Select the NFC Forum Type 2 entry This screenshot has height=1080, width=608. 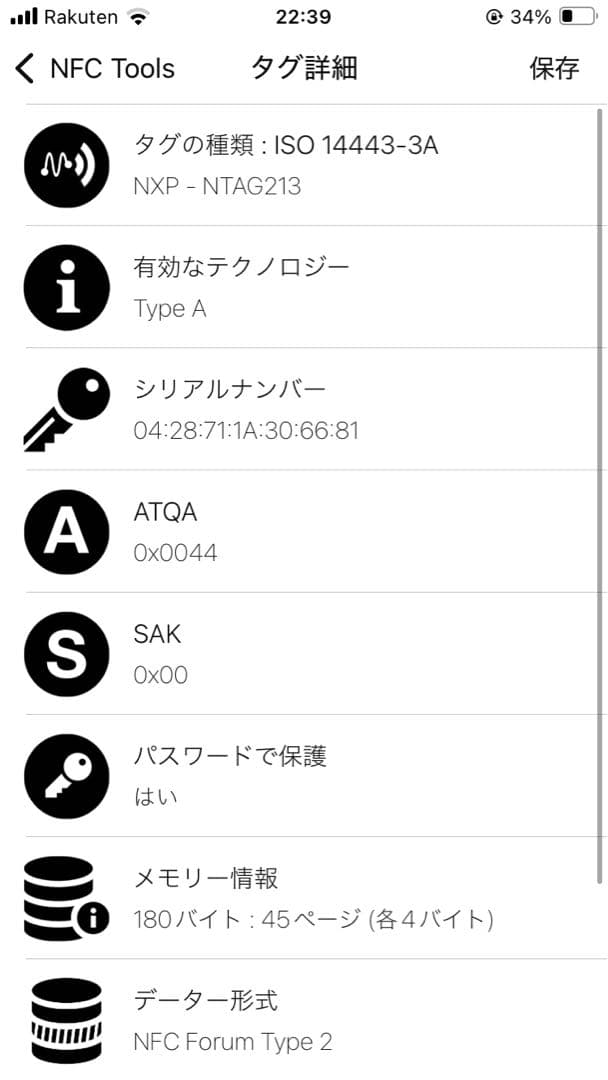pyautogui.click(x=233, y=1041)
